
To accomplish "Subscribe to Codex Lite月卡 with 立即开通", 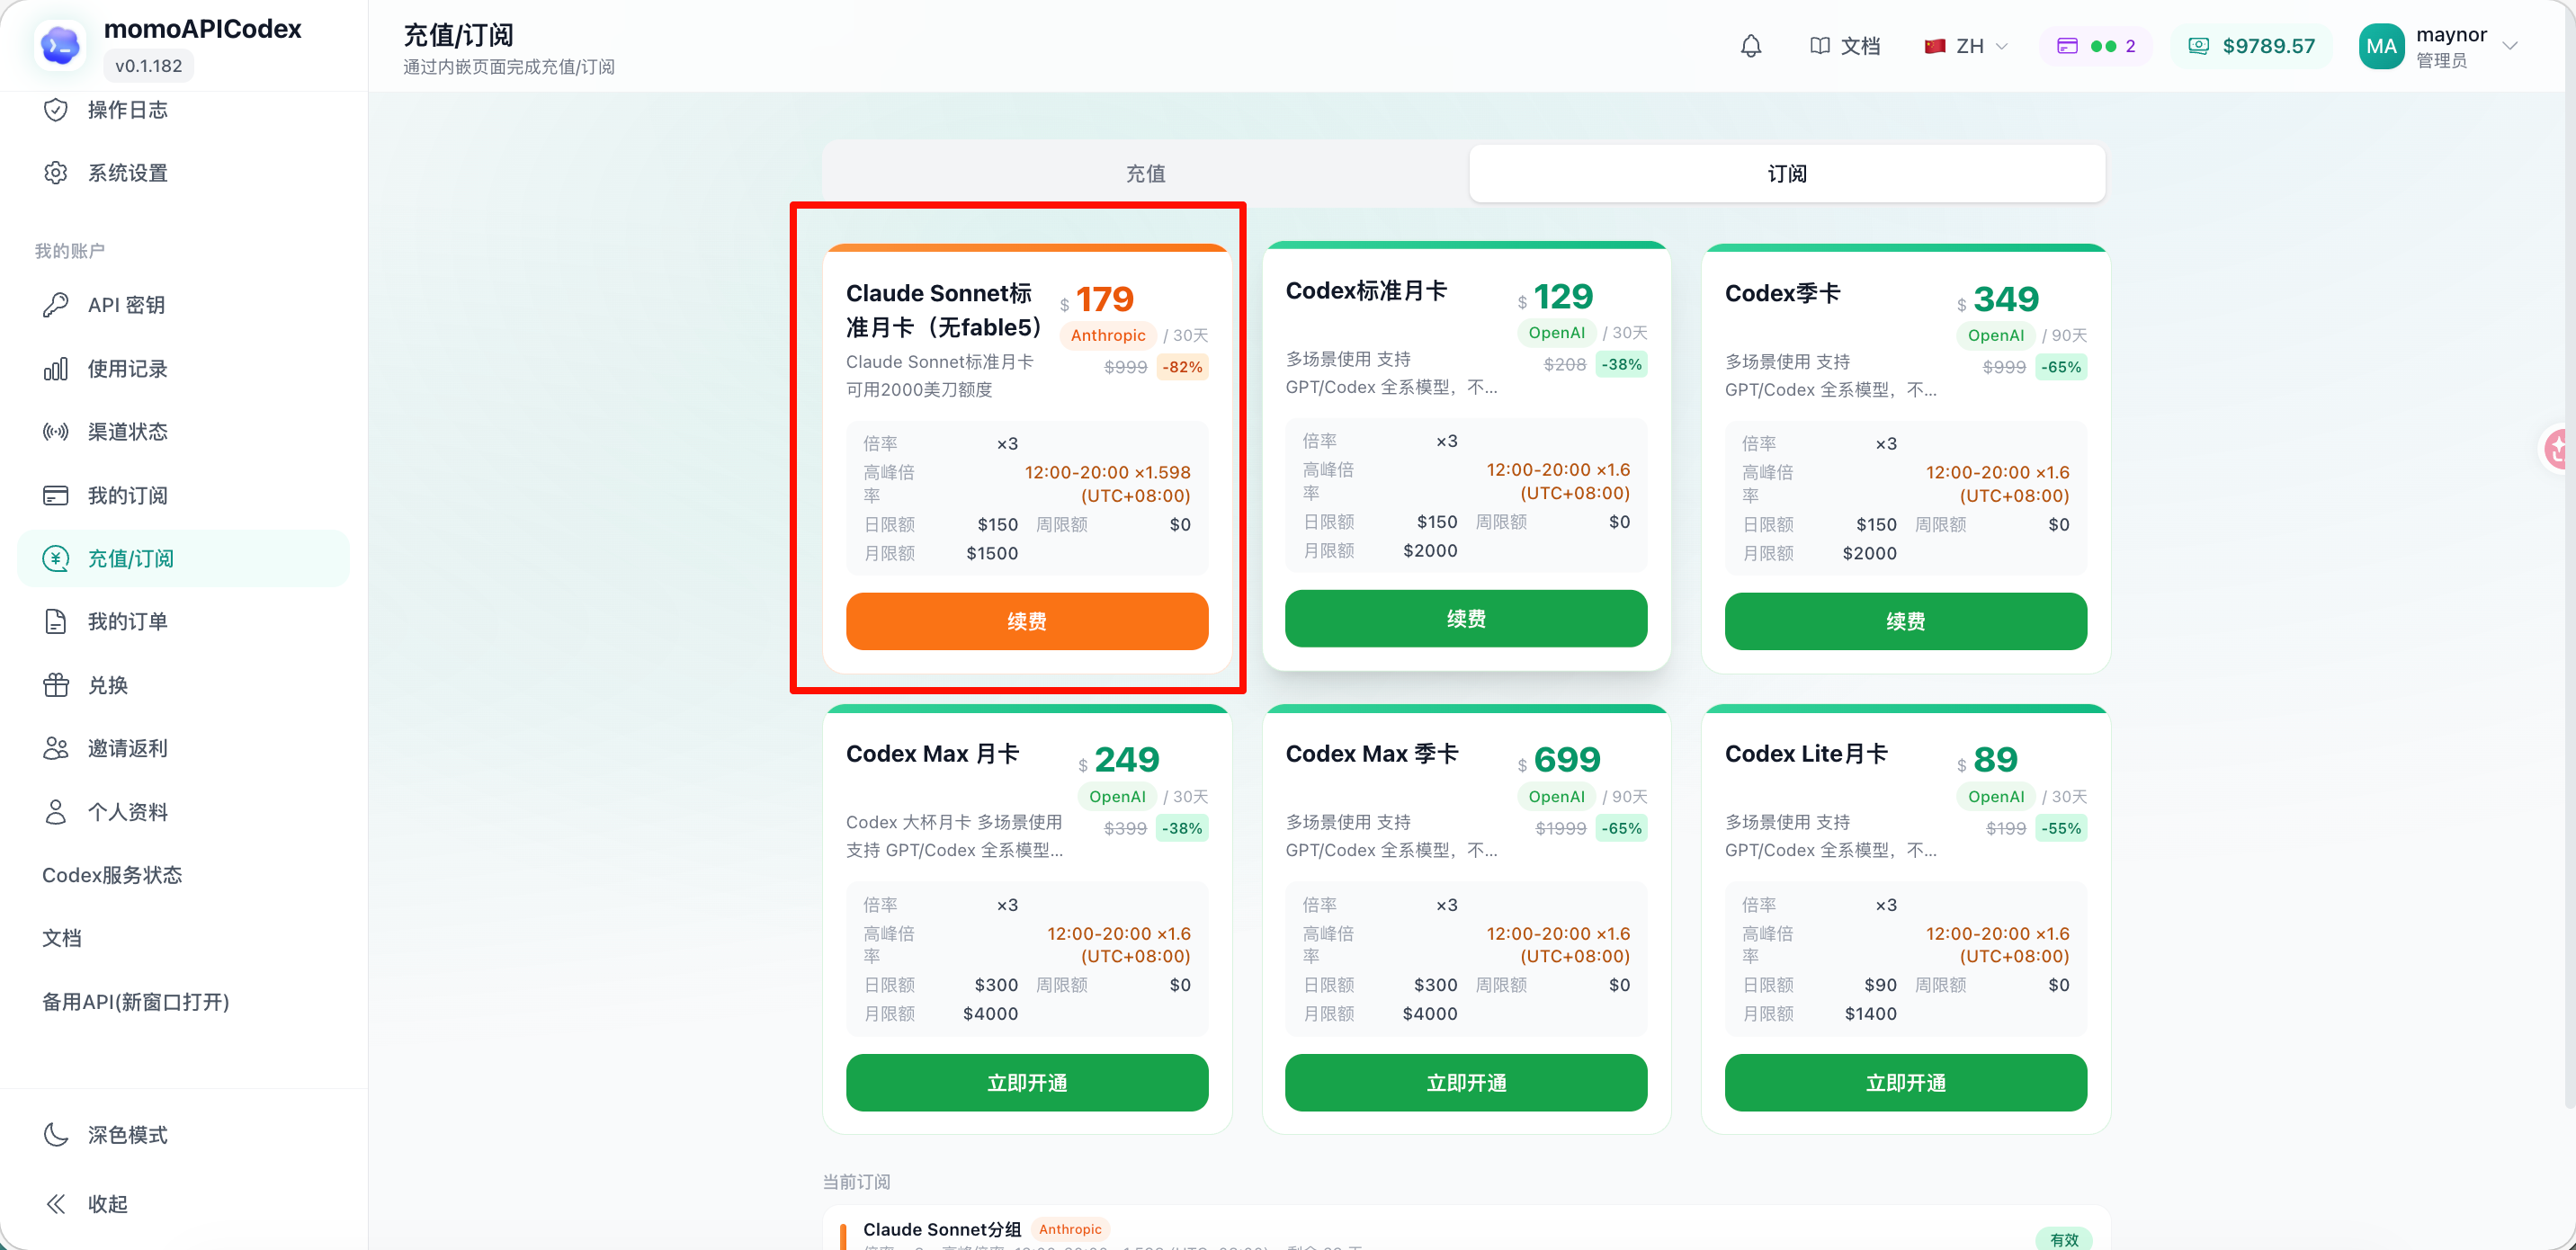I will pos(1905,1083).
